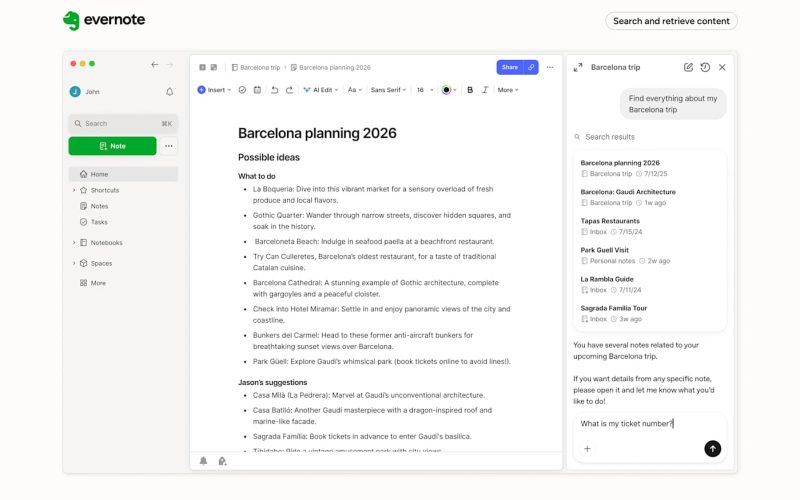
Task: Open the AI Edit dropdown
Action: pos(320,90)
